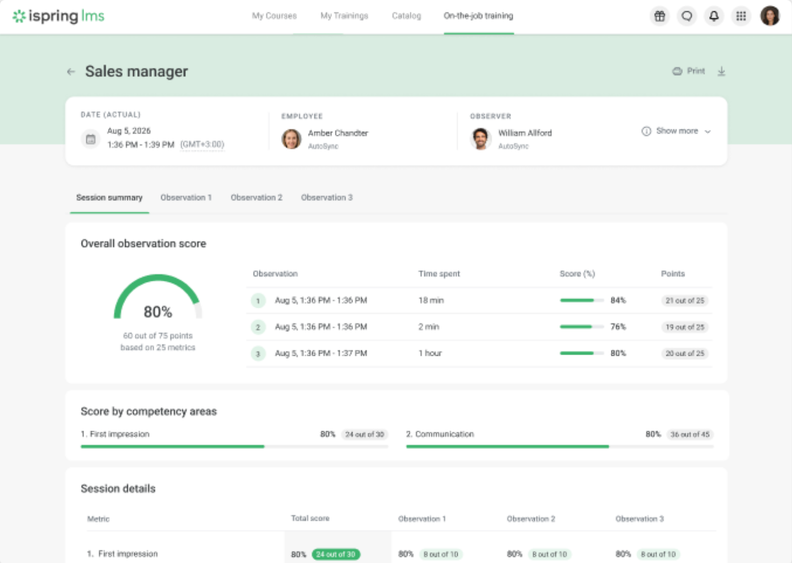792x563 pixels.
Task: Click the '24 out of 30' competency badge
Action: [365, 434]
